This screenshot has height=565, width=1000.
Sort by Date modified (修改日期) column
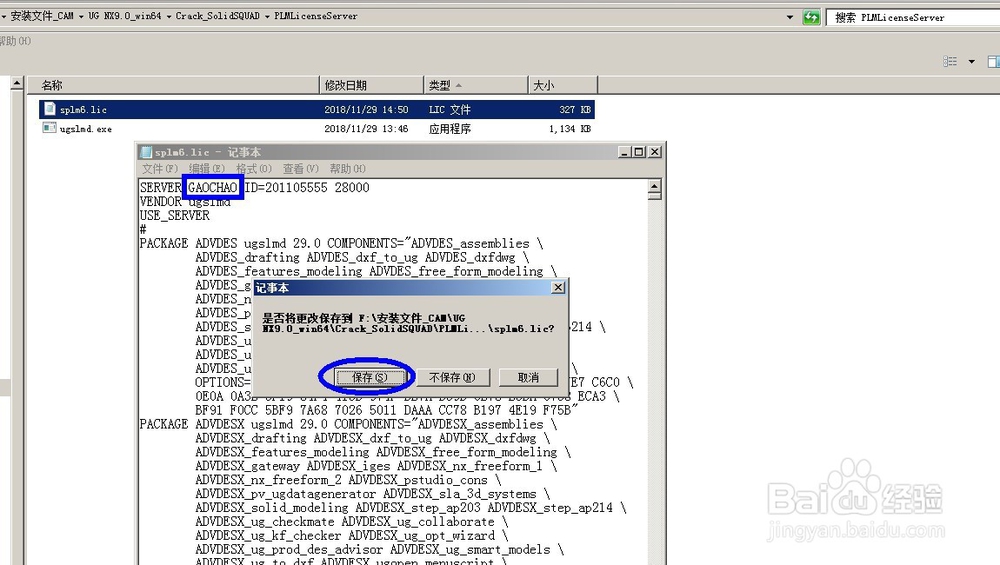[372, 85]
